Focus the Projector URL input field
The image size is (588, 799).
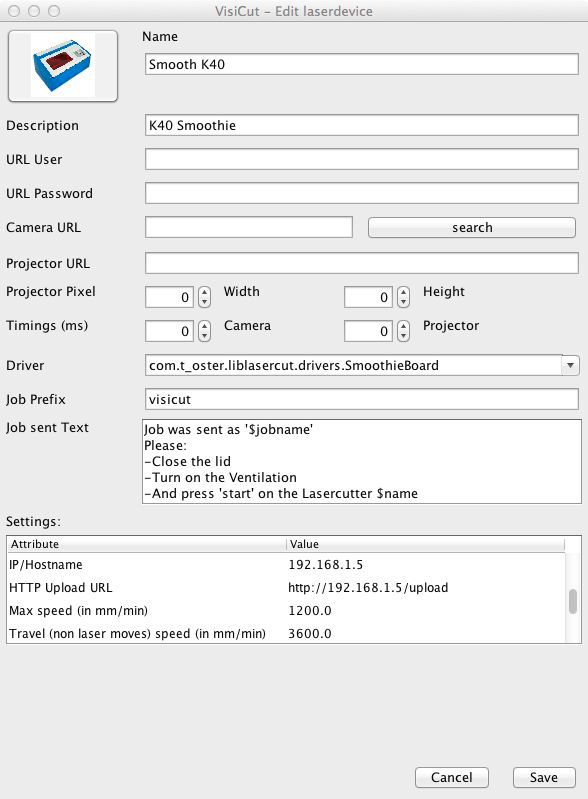(x=362, y=263)
